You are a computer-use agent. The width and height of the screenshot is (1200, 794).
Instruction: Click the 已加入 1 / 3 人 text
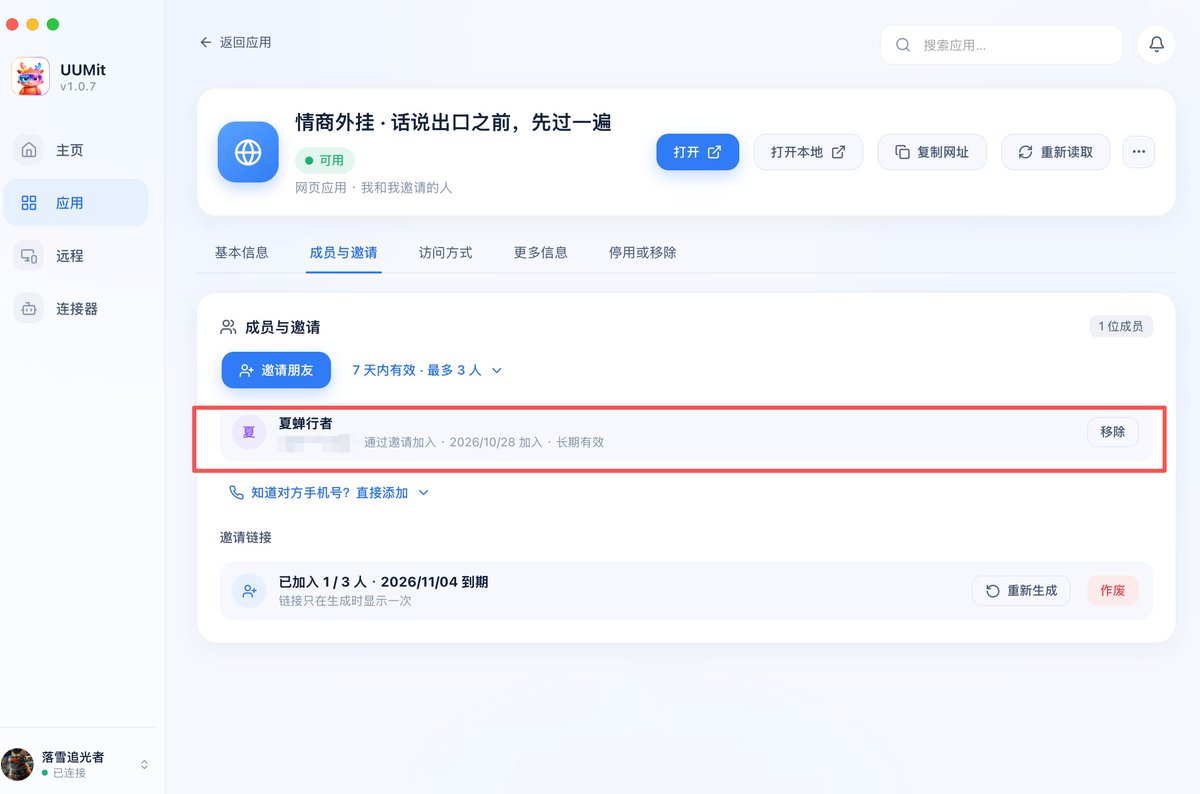[321, 582]
